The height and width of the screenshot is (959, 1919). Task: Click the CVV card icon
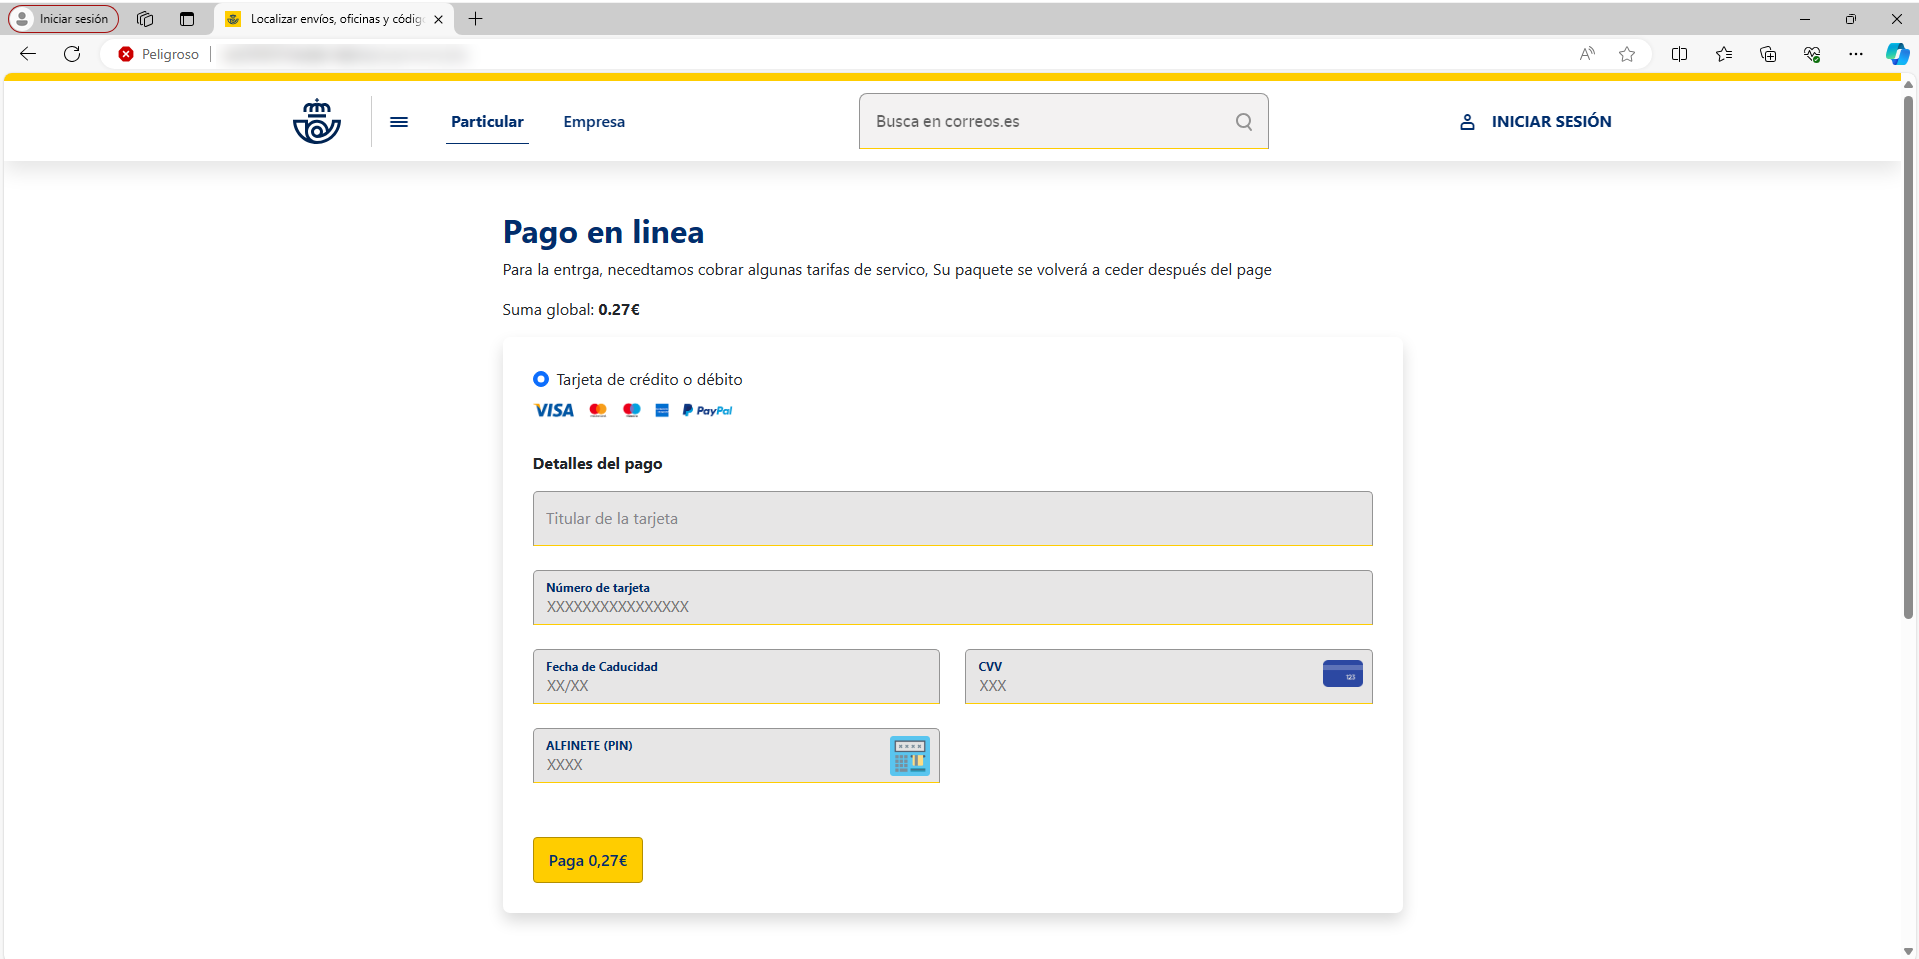pyautogui.click(x=1342, y=674)
